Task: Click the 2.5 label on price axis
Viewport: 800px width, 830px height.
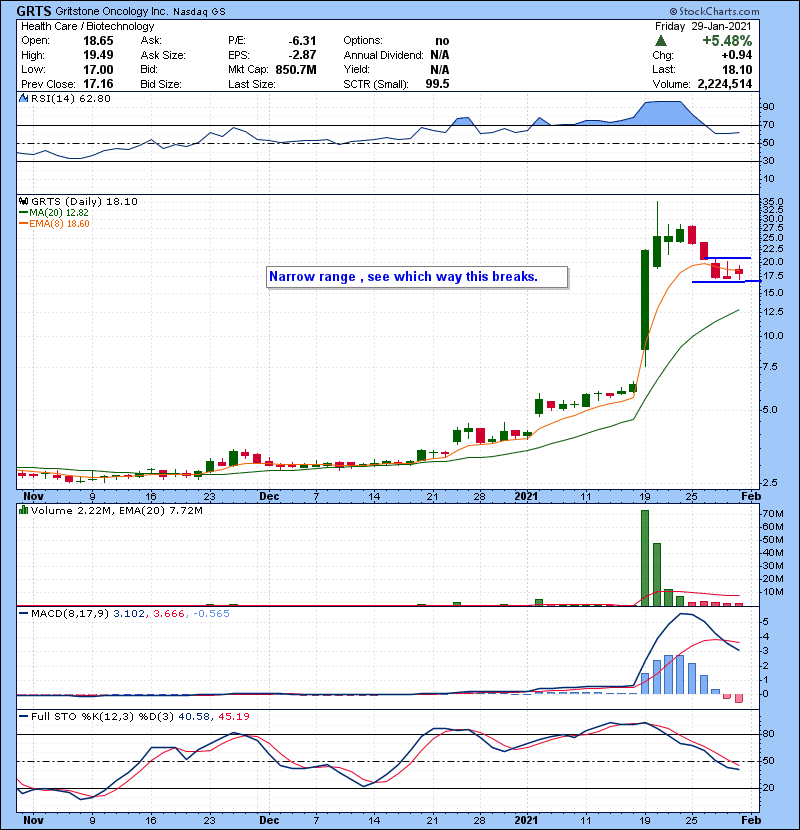Action: pos(770,483)
